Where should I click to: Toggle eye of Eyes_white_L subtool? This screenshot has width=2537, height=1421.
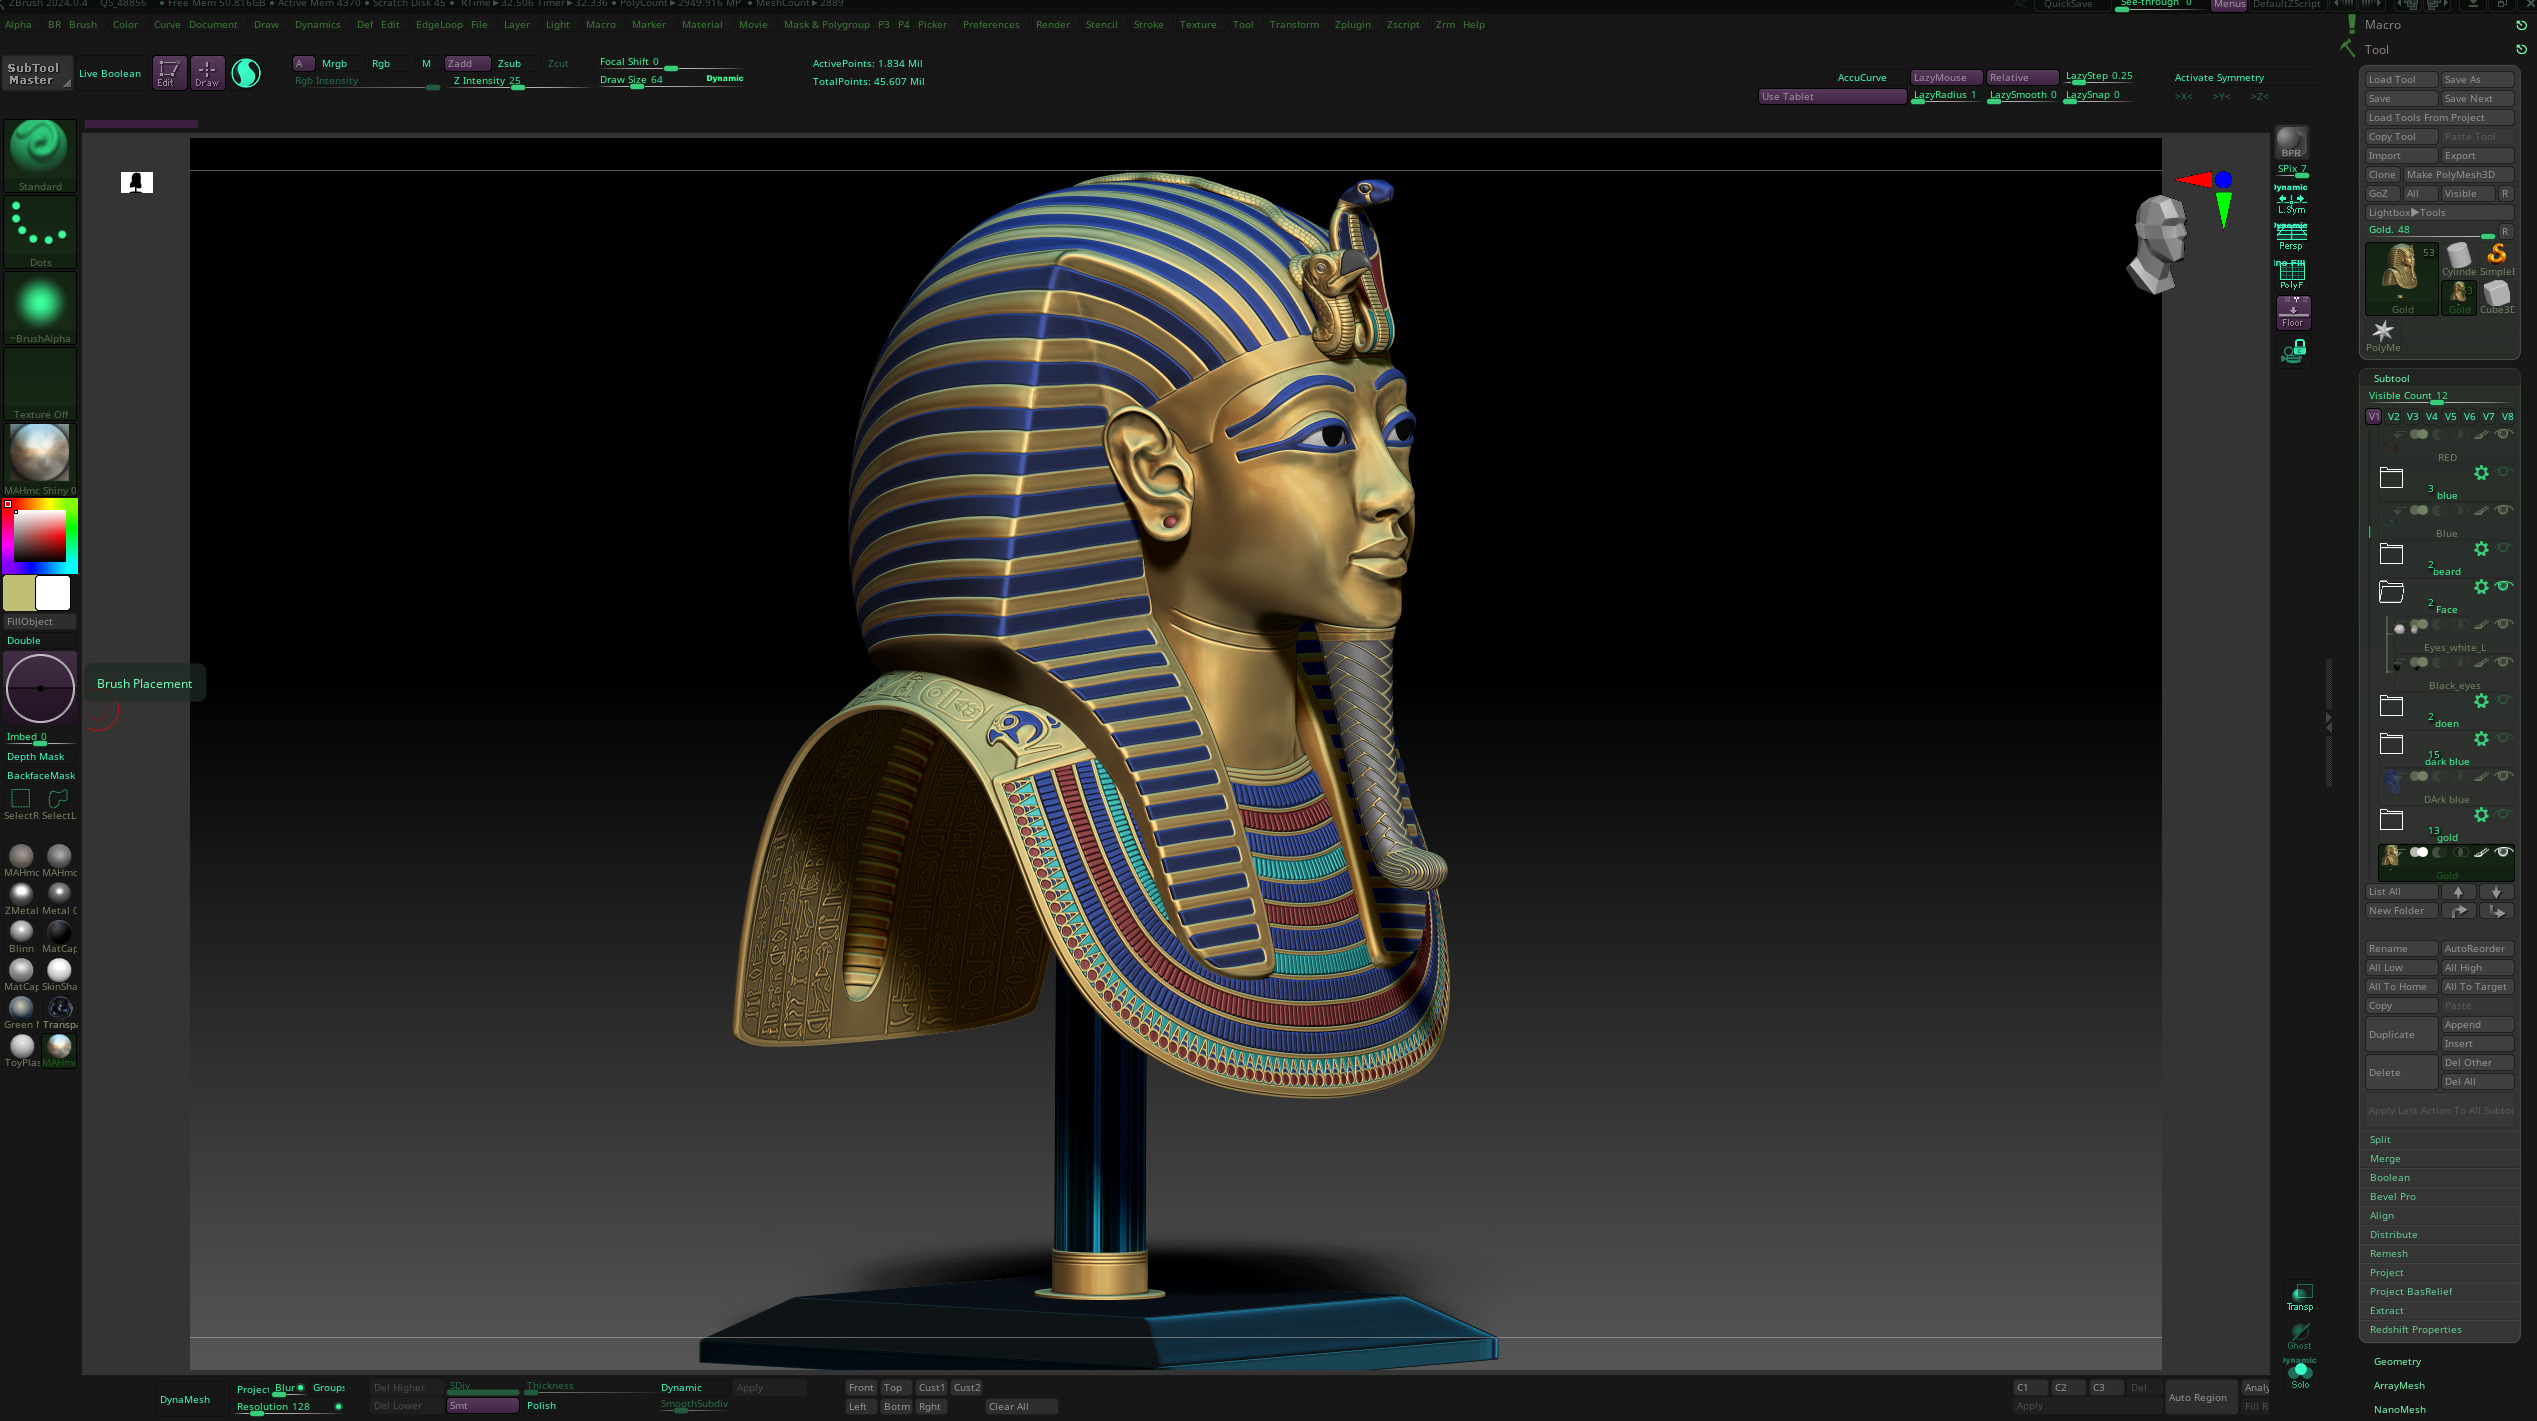pos(2503,624)
